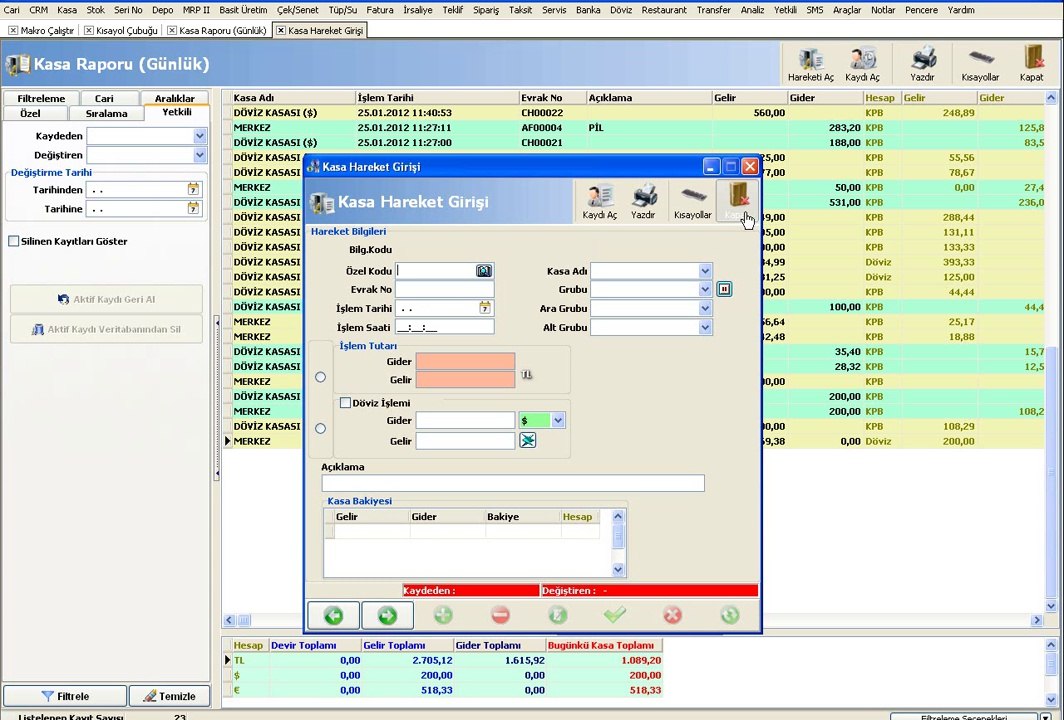The width and height of the screenshot is (1064, 720).
Task: Open Aralıklar tab in left panel
Action: coord(174,98)
